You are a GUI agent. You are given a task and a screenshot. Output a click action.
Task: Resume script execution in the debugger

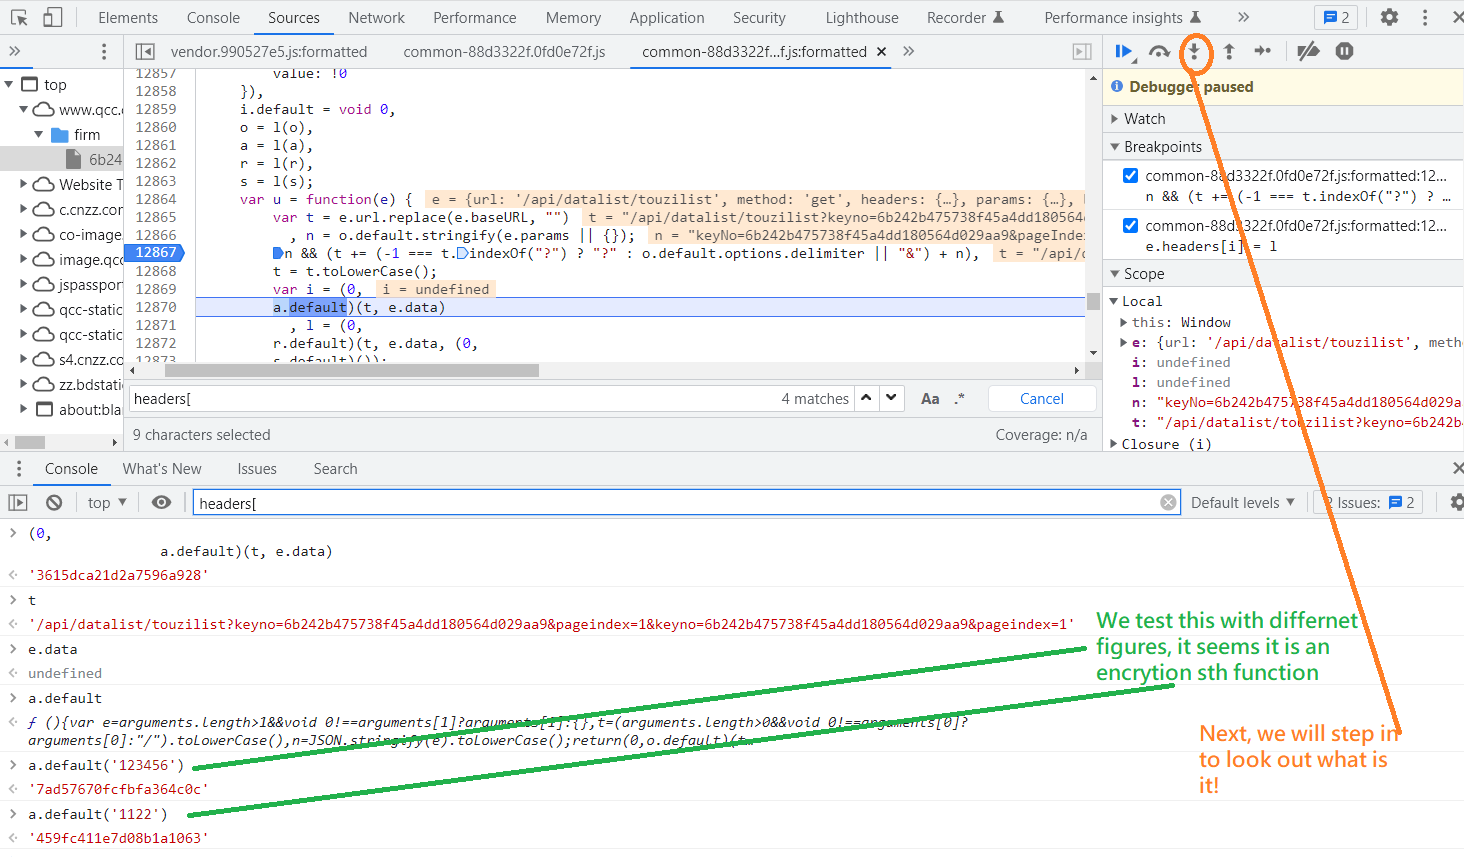1123,51
